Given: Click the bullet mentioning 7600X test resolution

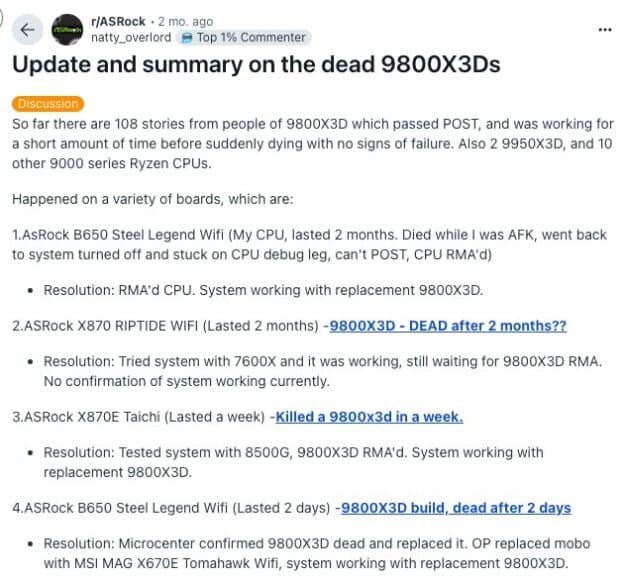Looking at the screenshot, I should point(322,371).
